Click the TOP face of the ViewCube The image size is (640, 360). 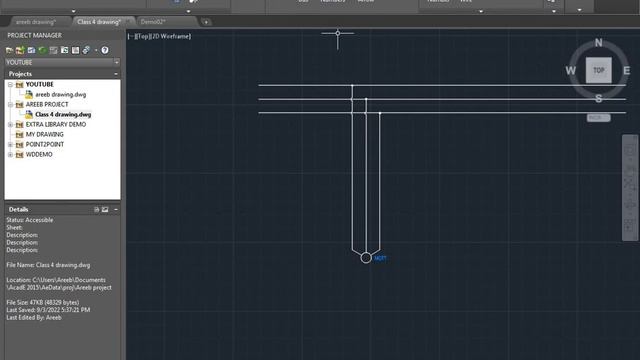598,70
